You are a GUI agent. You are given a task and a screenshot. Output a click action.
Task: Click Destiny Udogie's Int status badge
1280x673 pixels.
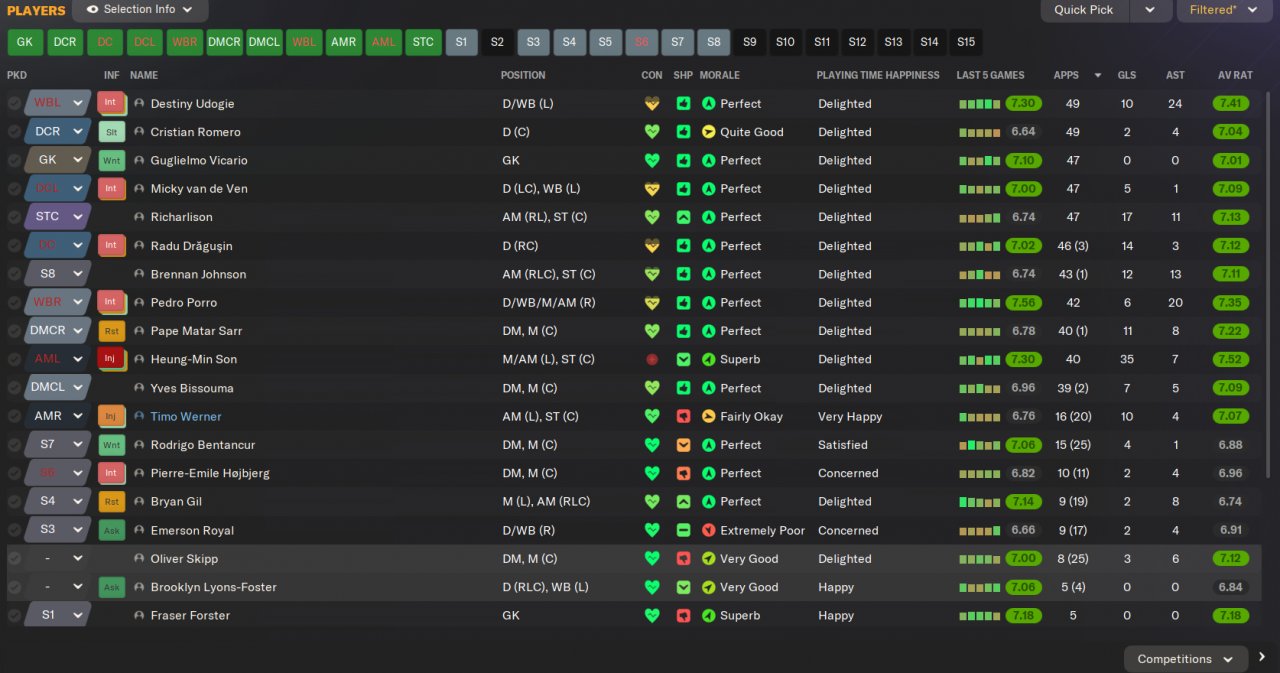[x=111, y=103]
